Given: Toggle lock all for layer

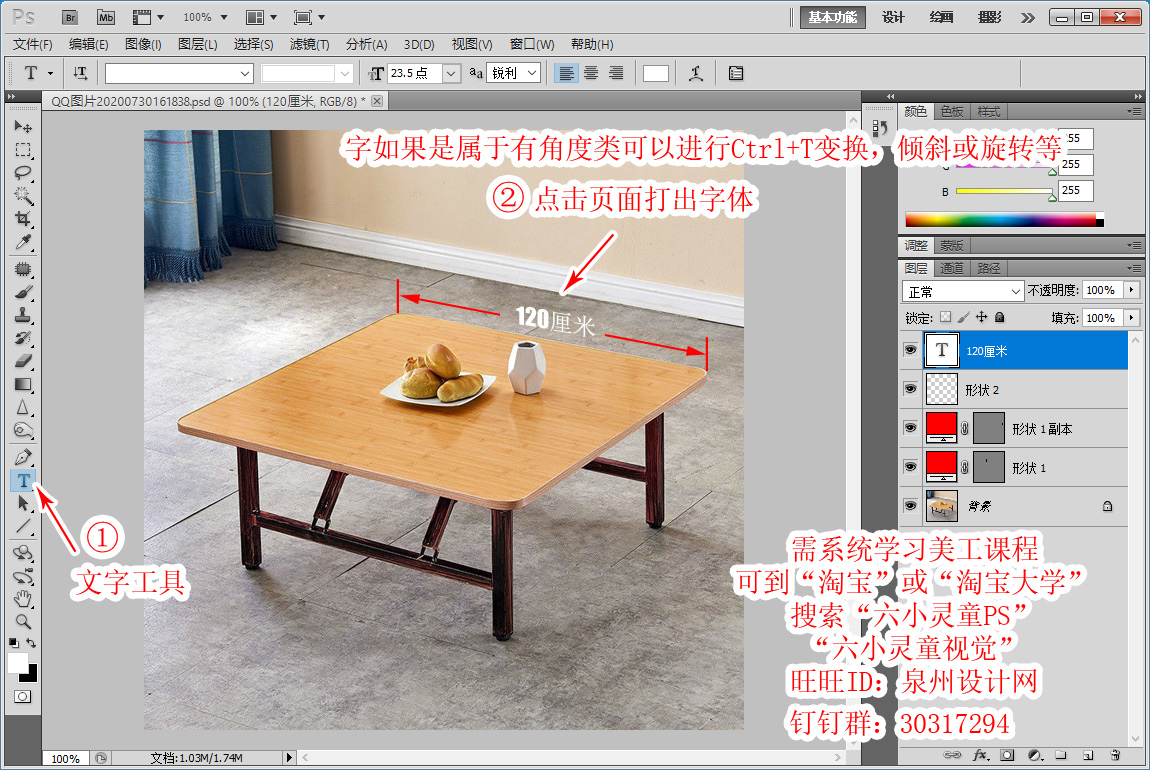Looking at the screenshot, I should [999, 317].
